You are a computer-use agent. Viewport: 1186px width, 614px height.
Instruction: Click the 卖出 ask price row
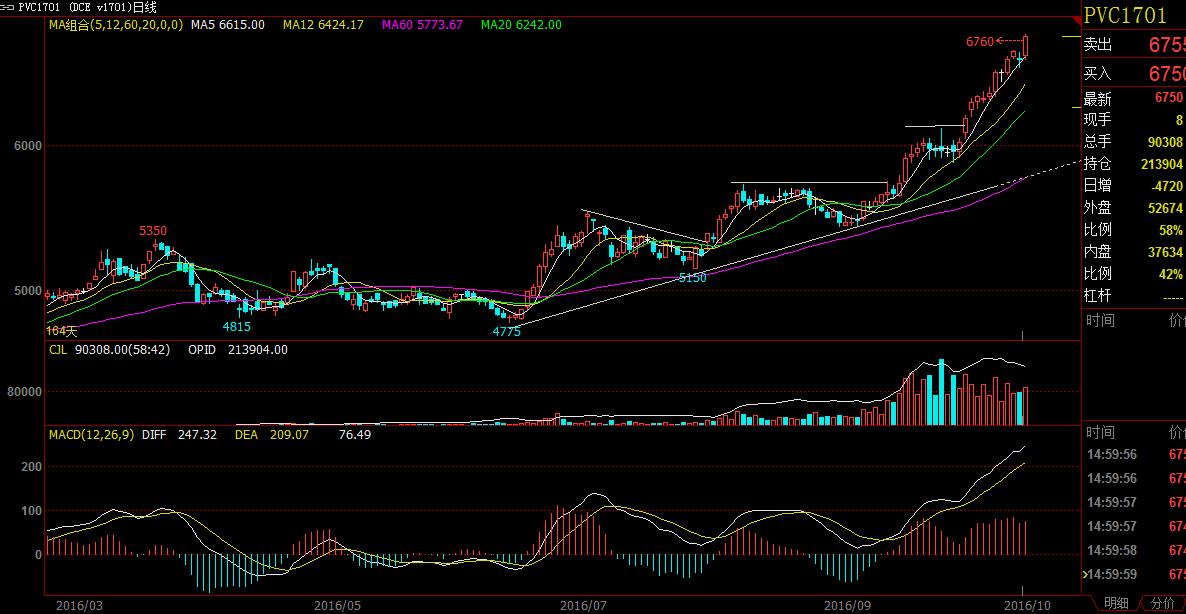pos(1134,45)
